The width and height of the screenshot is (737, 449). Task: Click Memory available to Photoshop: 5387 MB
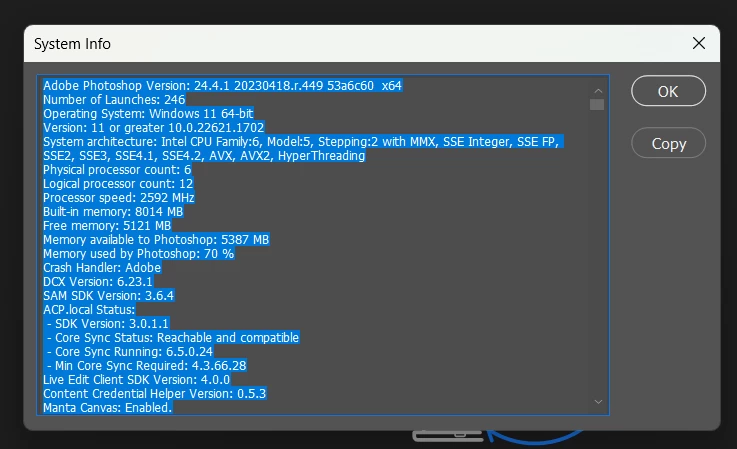156,240
